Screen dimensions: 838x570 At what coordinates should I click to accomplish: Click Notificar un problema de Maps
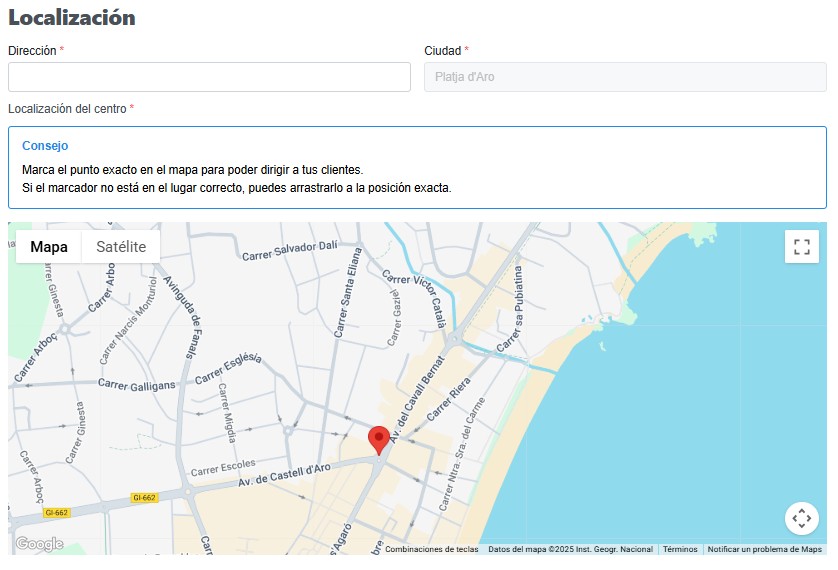click(765, 549)
